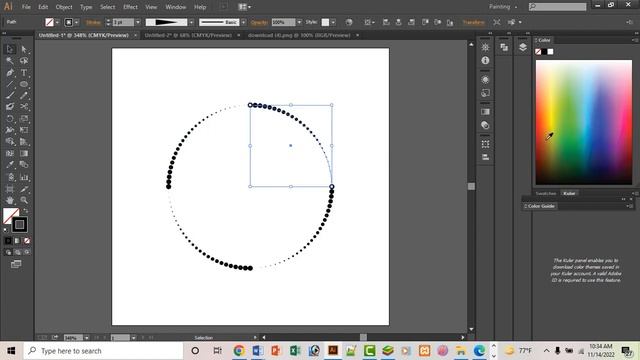This screenshot has width=640, height=360.
Task: Open the fill color dropdown in control bar
Action: [57, 22]
